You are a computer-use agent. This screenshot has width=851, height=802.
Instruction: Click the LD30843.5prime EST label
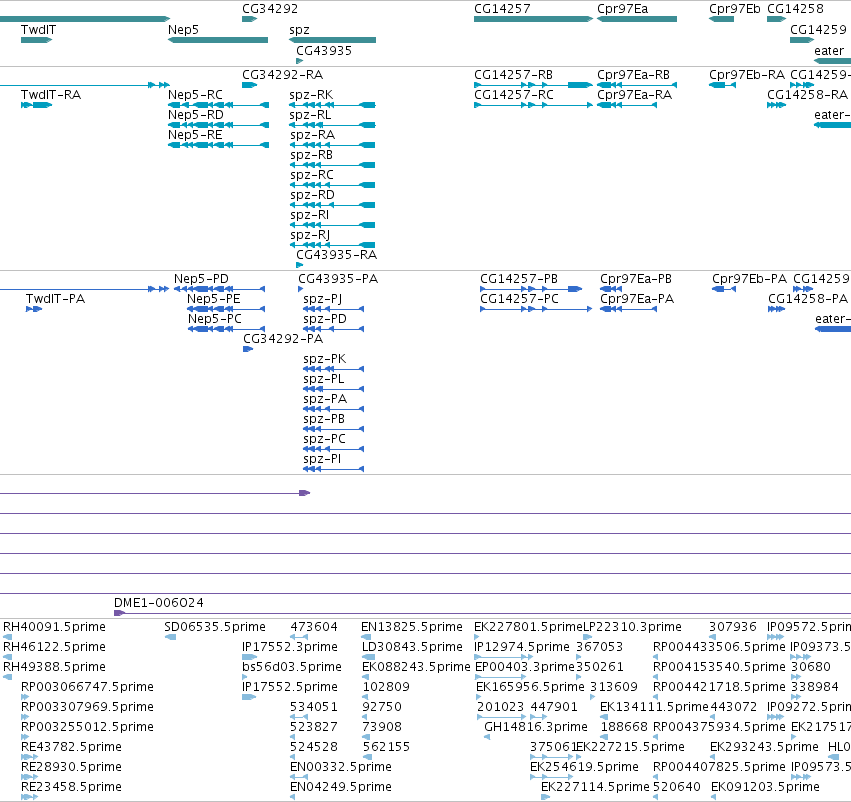(x=412, y=647)
